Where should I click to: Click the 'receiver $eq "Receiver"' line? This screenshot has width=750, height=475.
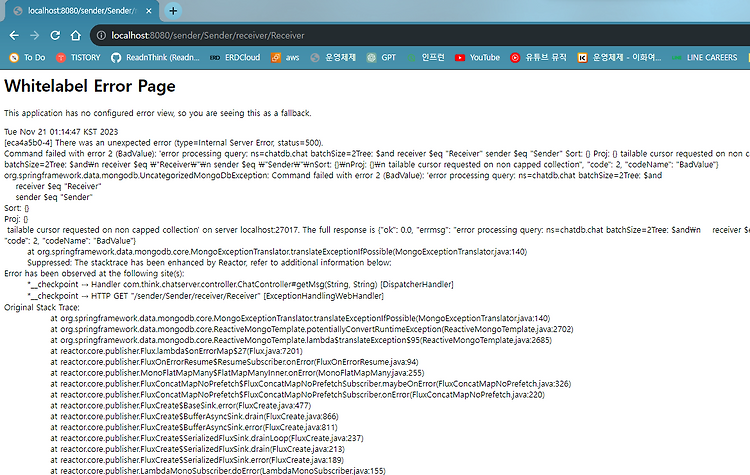pos(58,186)
